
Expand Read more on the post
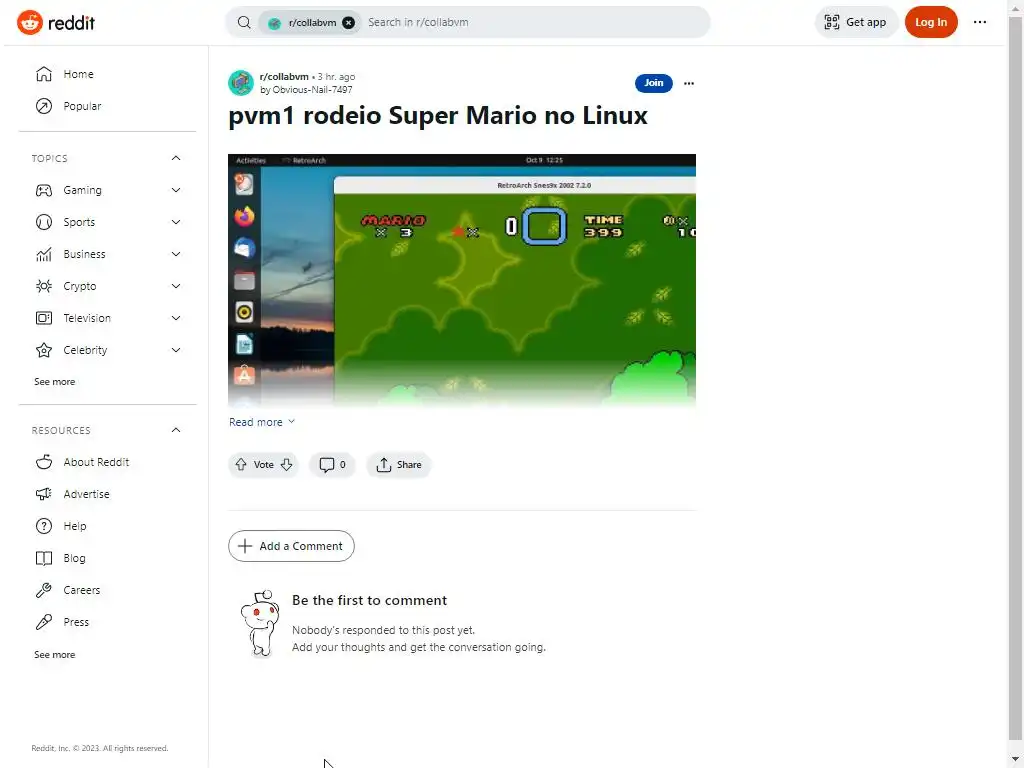tap(262, 422)
